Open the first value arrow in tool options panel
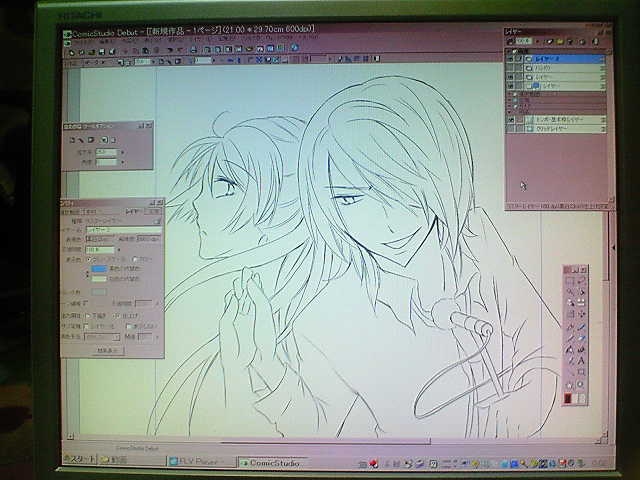Viewport: 640px width, 480px height. pos(122,152)
